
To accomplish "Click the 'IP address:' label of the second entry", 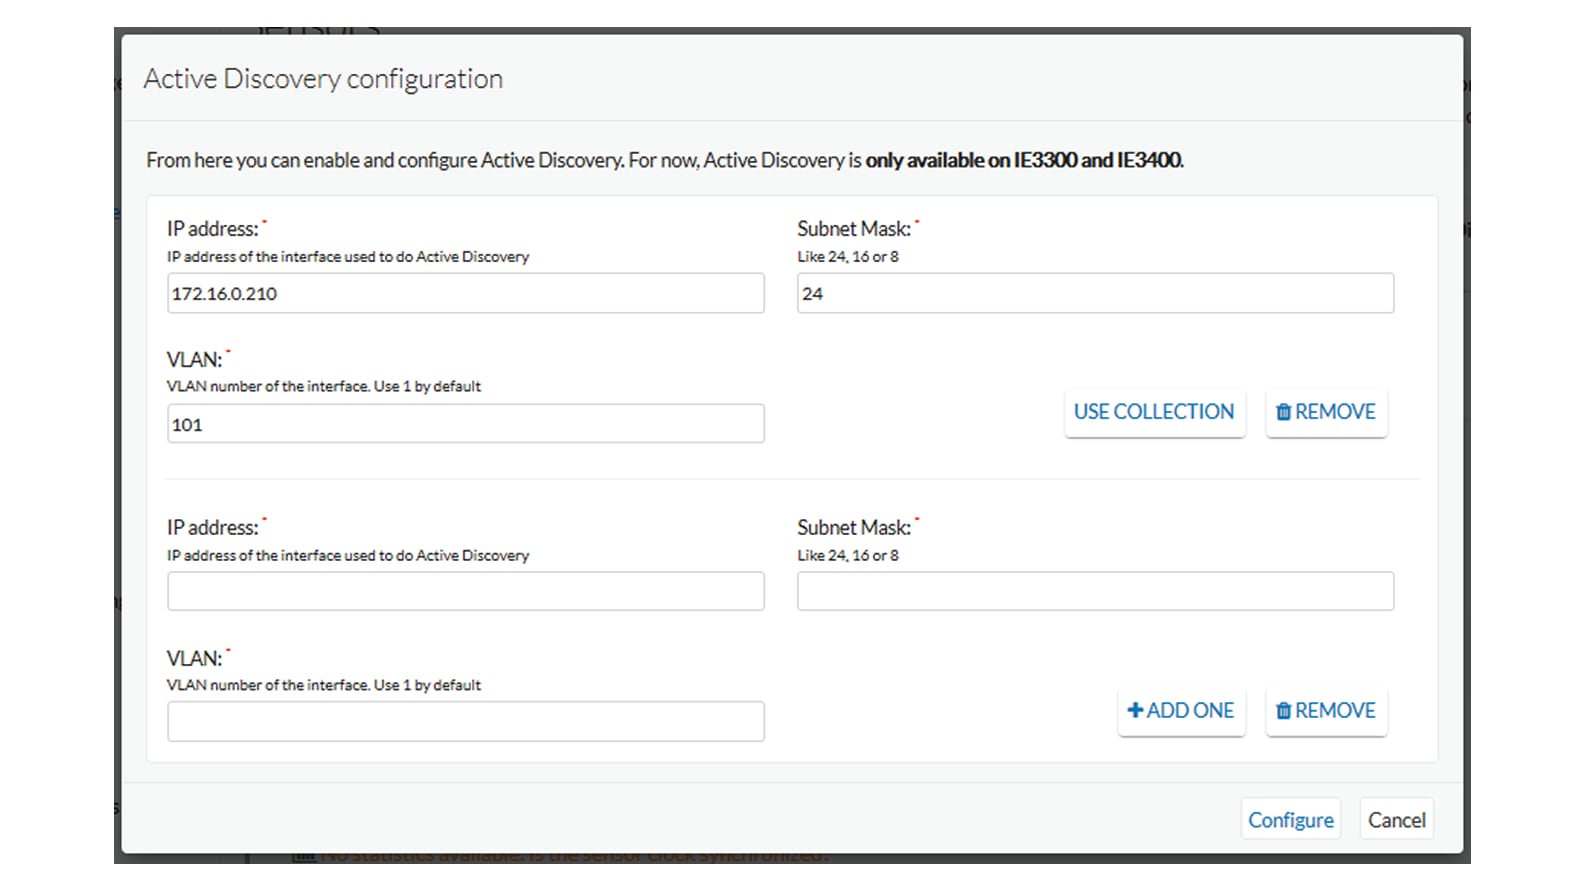I will 212,528.
